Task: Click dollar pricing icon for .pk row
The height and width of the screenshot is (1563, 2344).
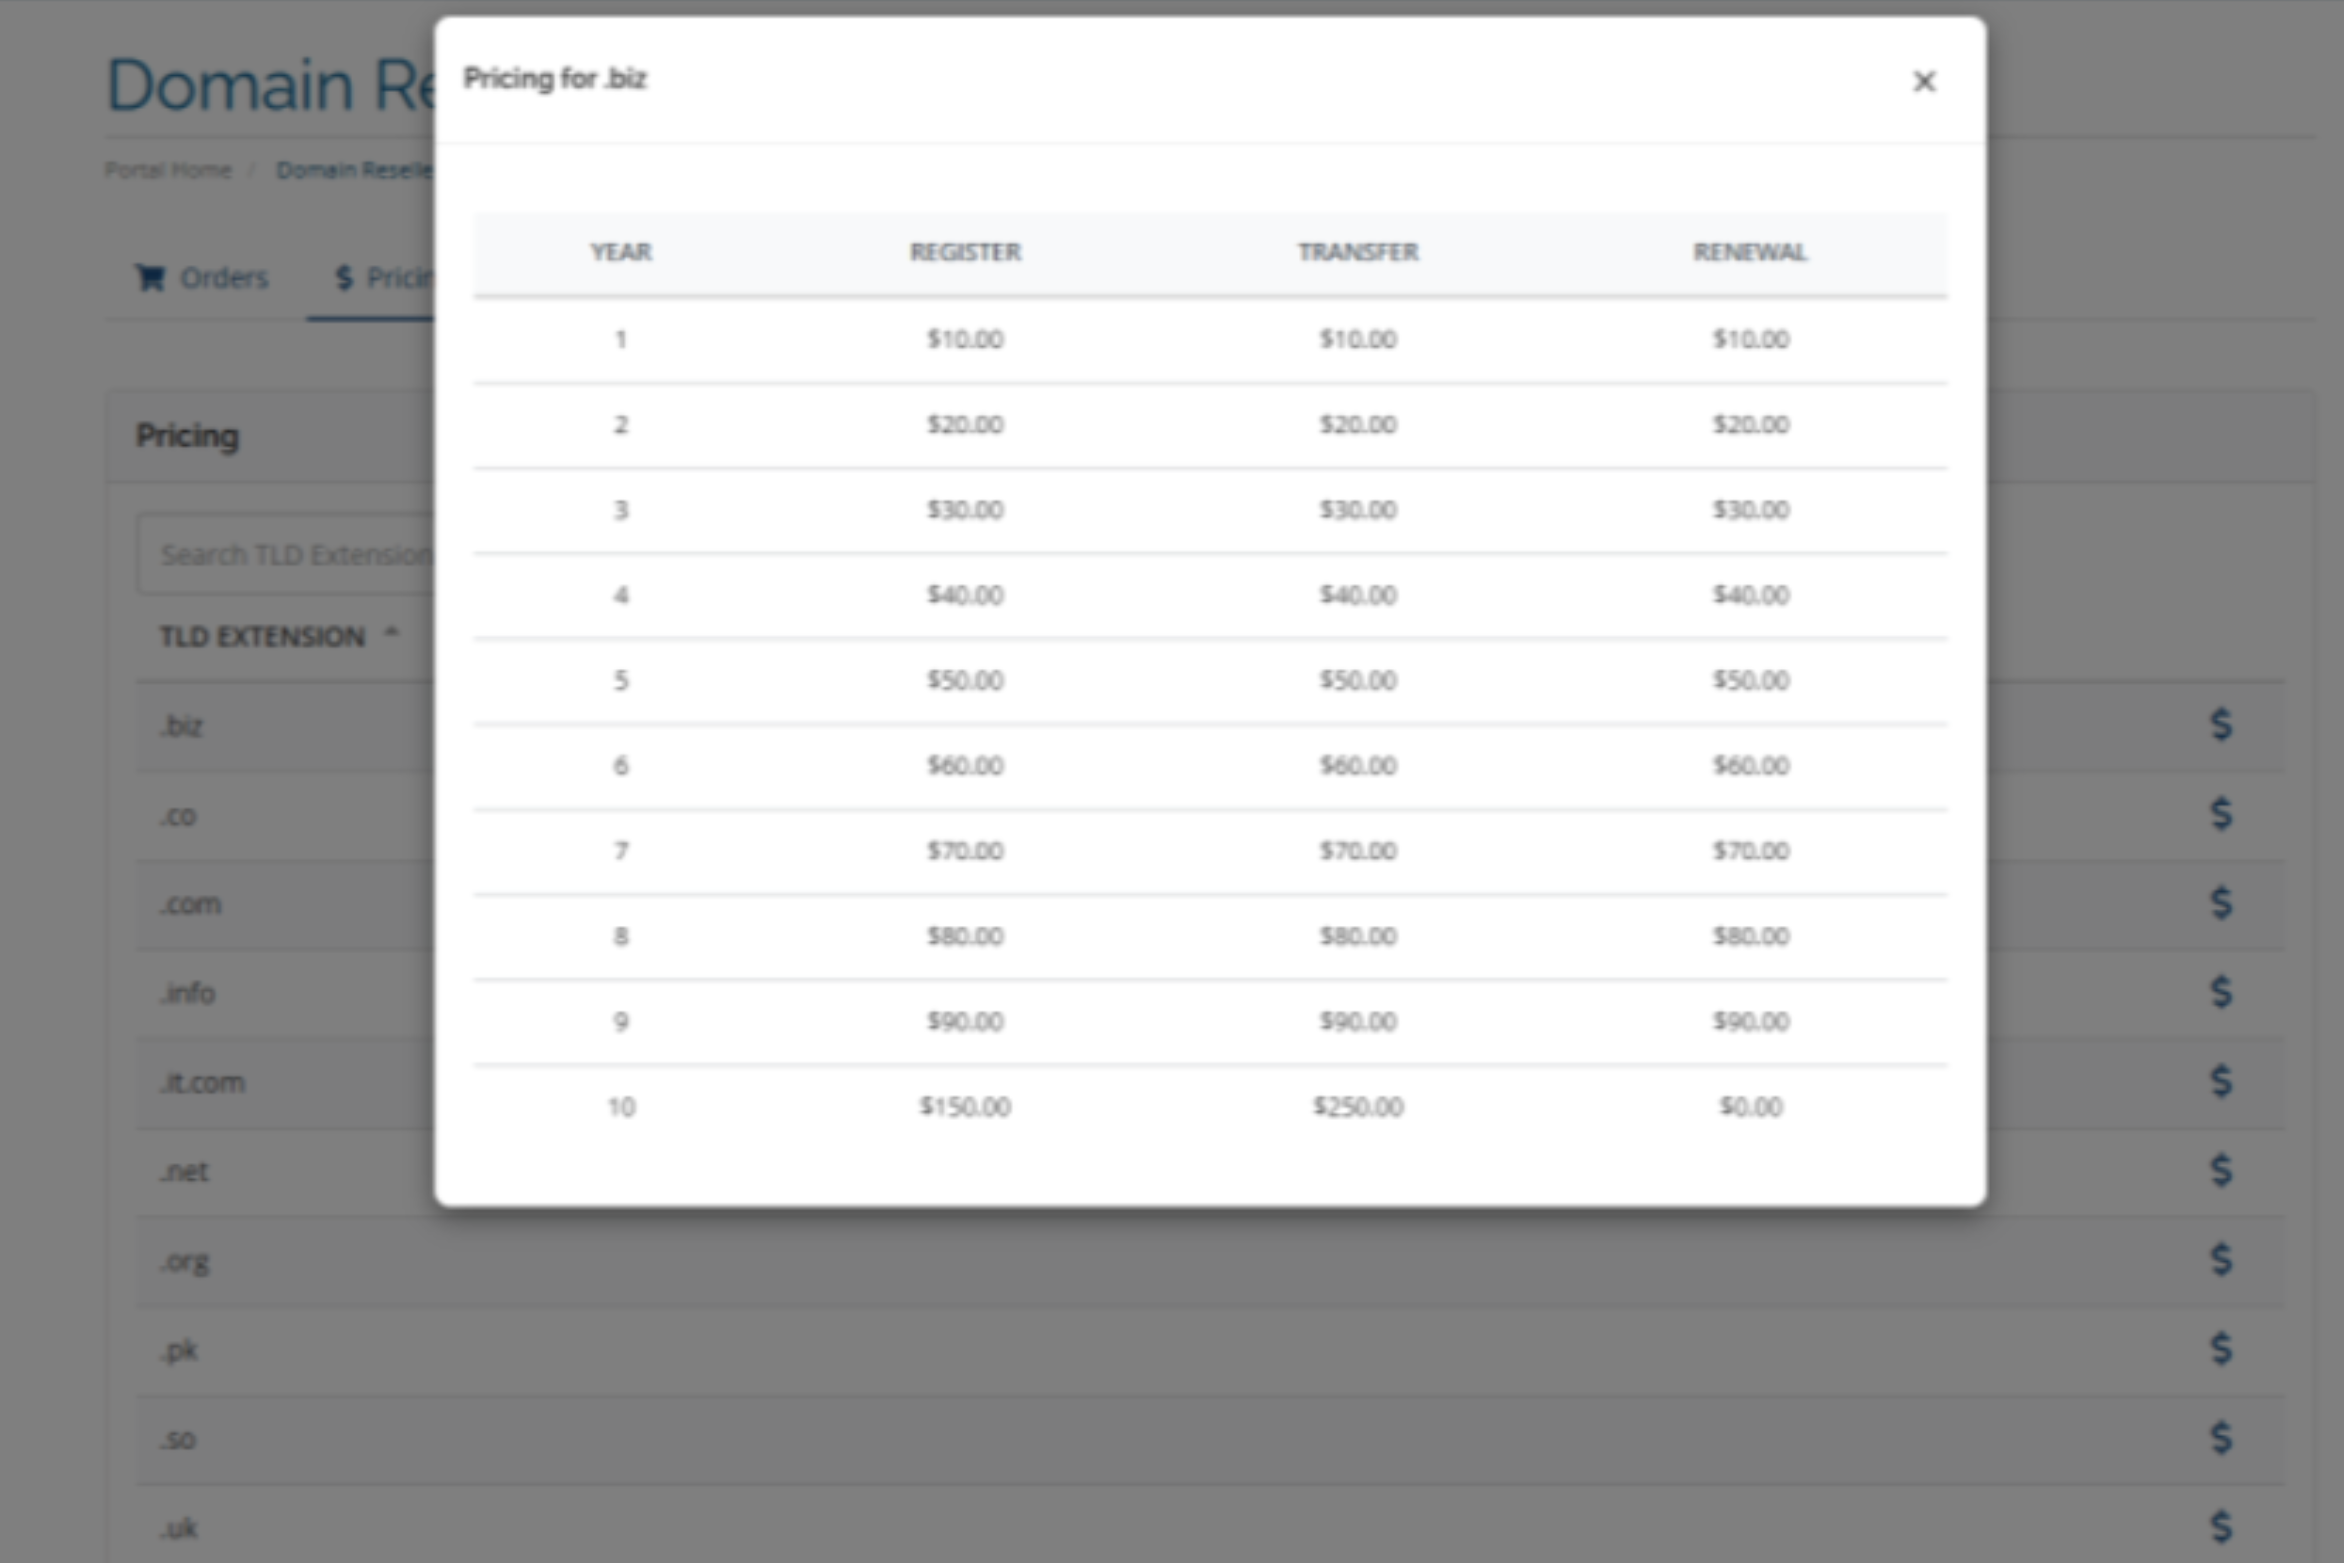Action: pyautogui.click(x=2220, y=1349)
